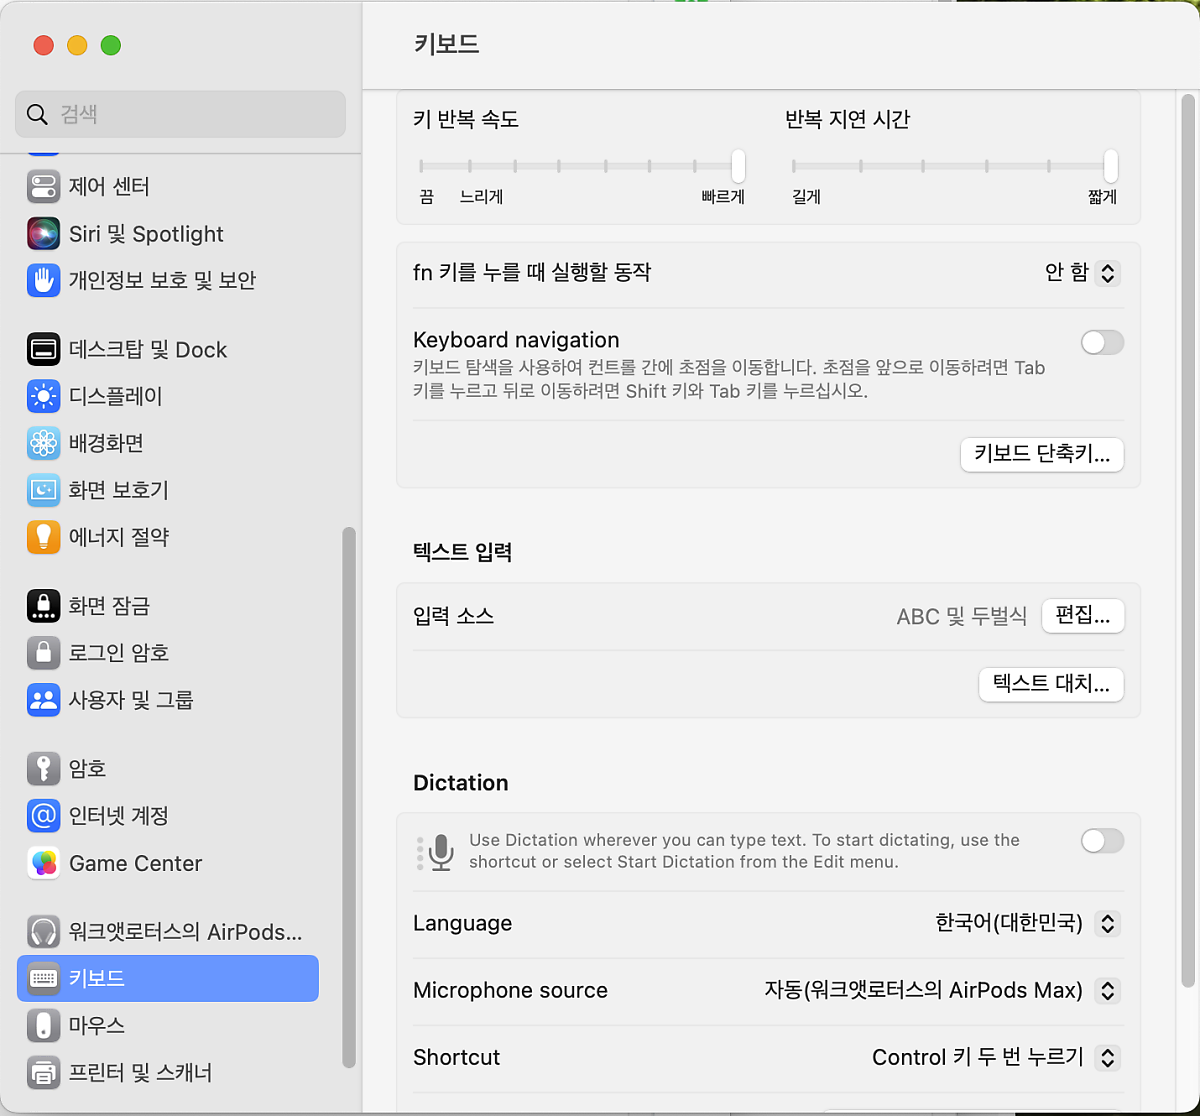This screenshot has height=1116, width=1200.
Task: Click the ABC 및 두벌식 input source text
Action: [x=962, y=616]
